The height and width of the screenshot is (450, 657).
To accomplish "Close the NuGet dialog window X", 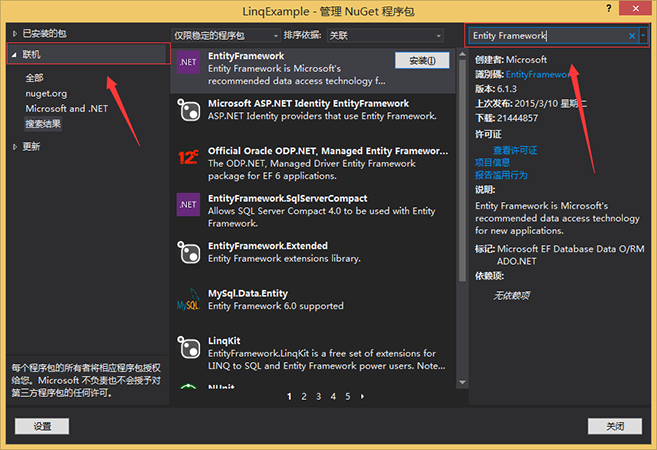I will (635, 8).
